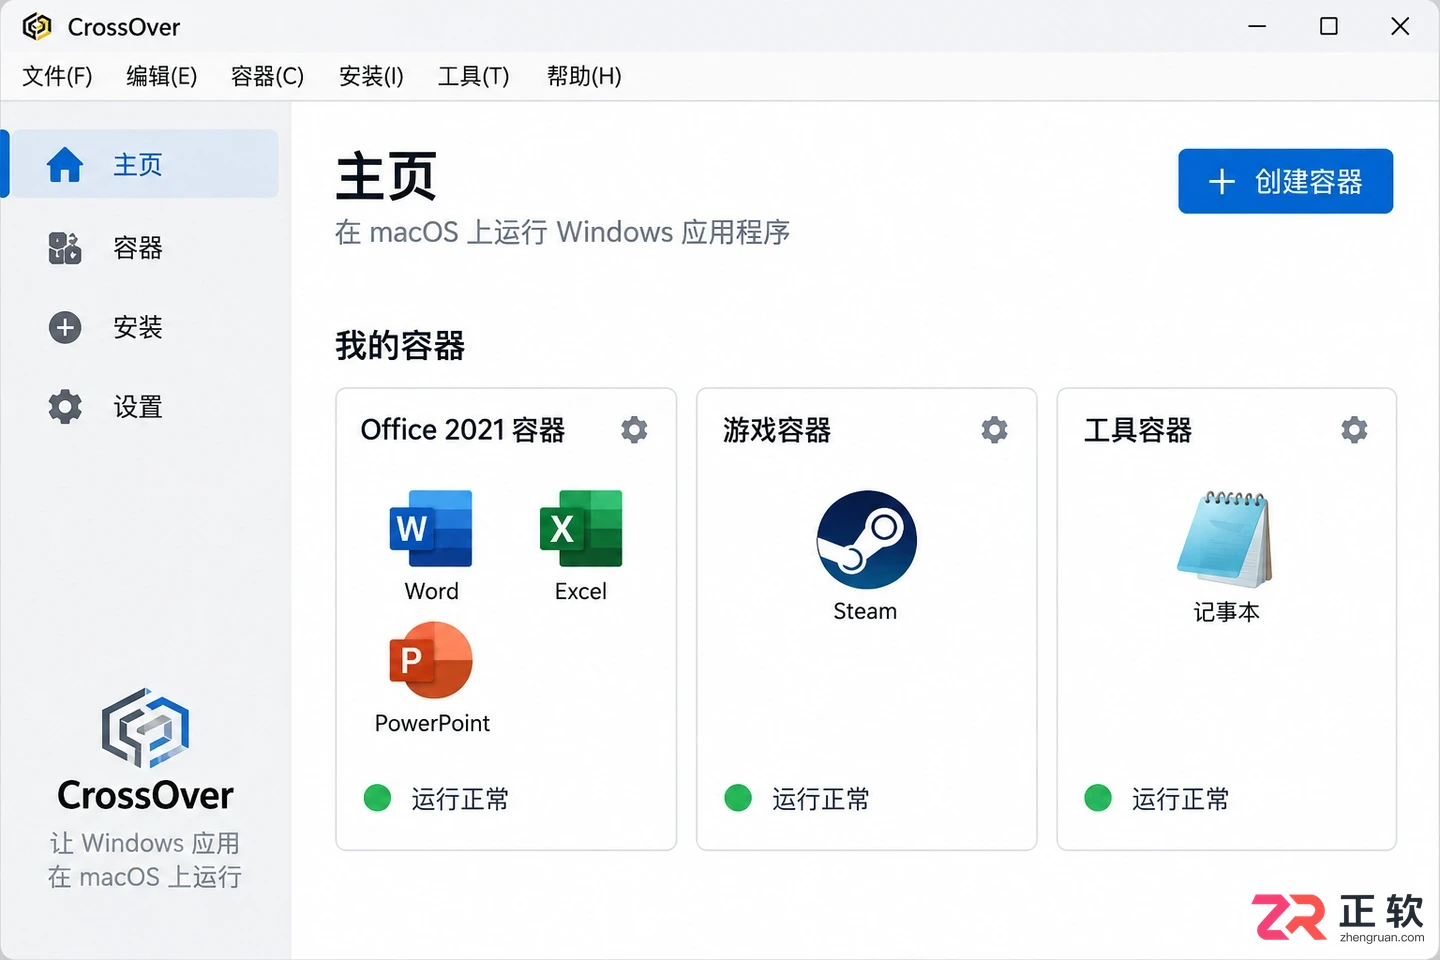
Task: Click the plus icon beside 安装 in sidebar
Action: tap(65, 327)
